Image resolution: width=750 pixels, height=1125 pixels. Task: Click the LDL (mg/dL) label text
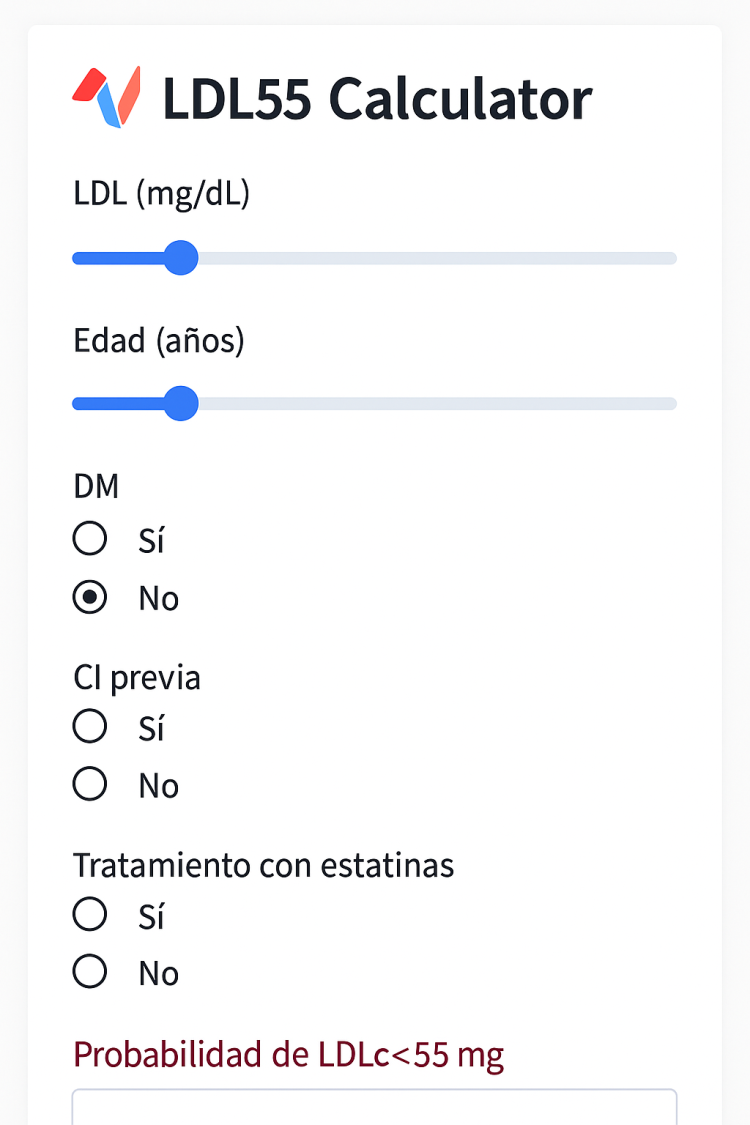(x=161, y=194)
